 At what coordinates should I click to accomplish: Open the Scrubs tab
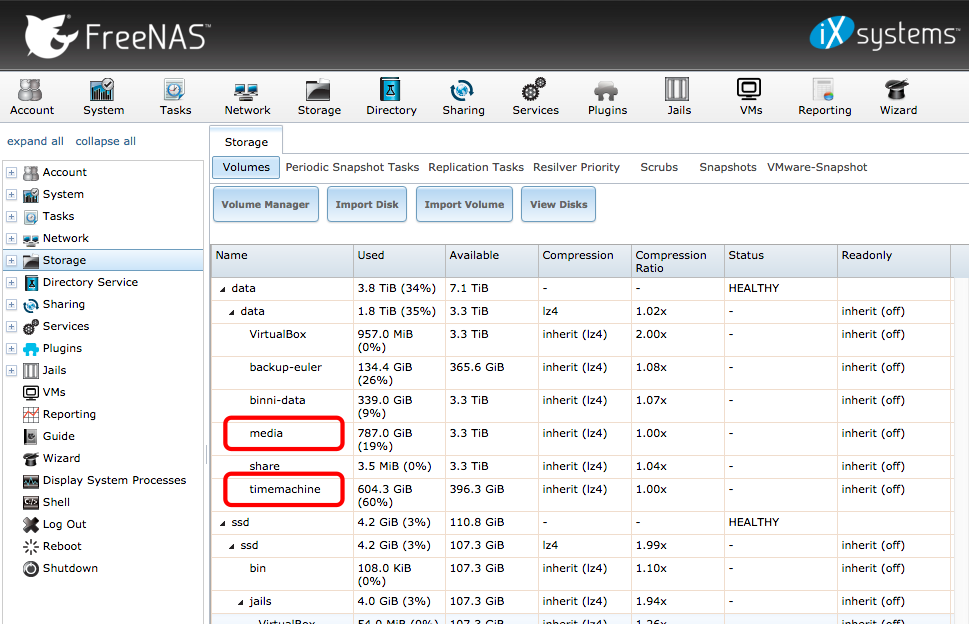click(659, 167)
